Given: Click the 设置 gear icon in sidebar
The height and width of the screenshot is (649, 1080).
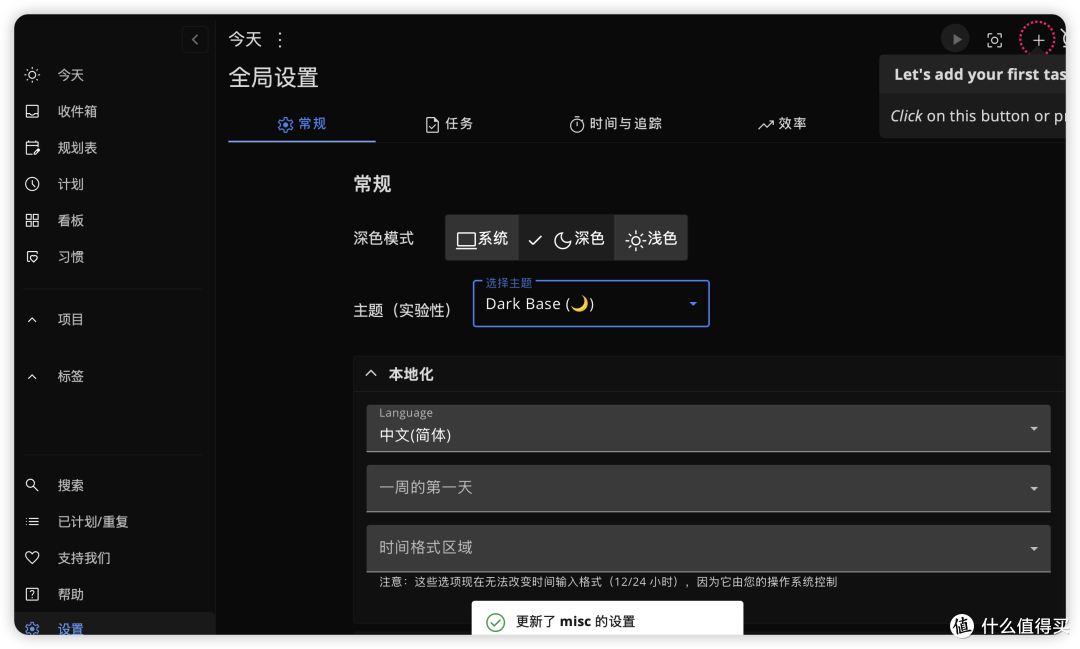Looking at the screenshot, I should 32,628.
